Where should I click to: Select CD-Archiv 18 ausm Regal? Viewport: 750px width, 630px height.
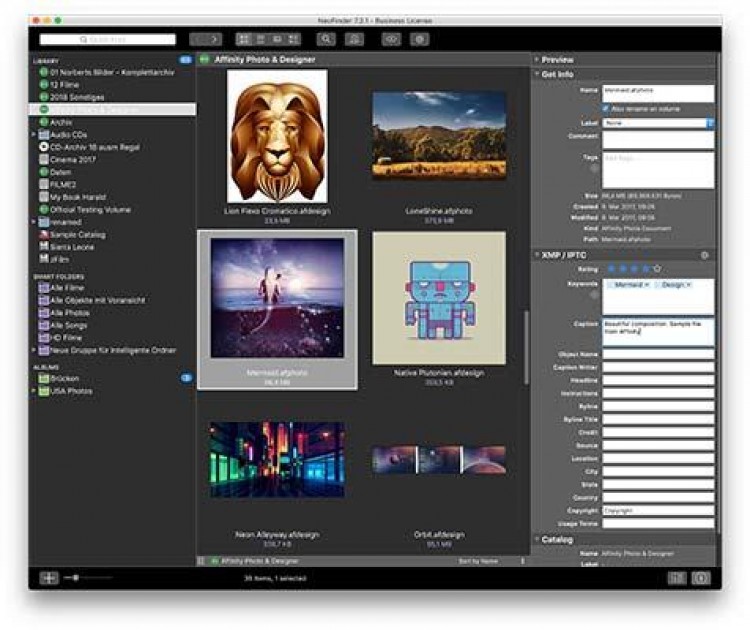pos(94,147)
